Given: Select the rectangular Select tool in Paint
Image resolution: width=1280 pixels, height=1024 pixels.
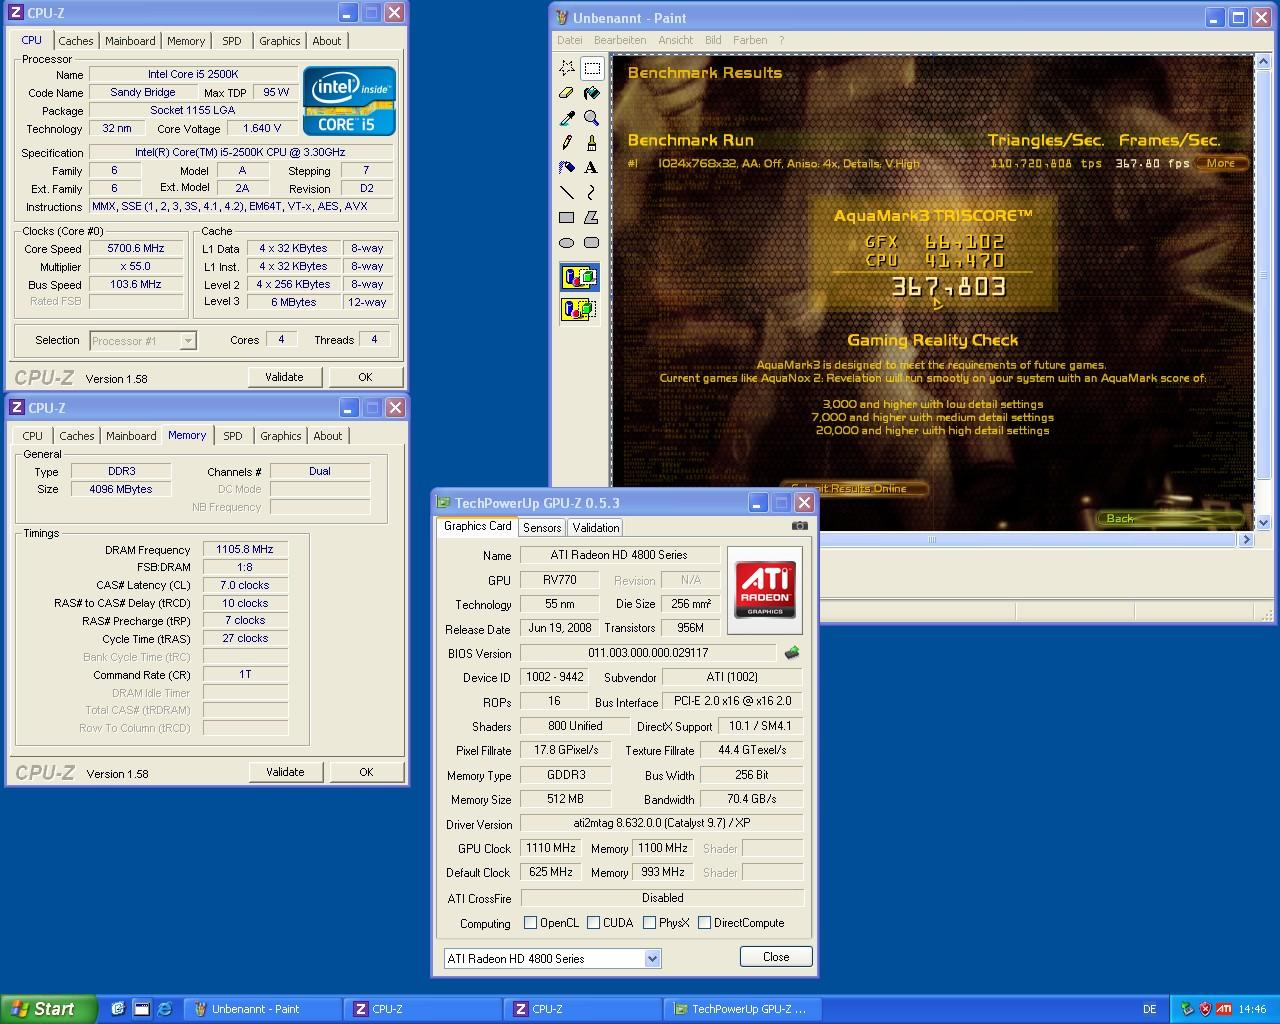Looking at the screenshot, I should click(x=592, y=68).
